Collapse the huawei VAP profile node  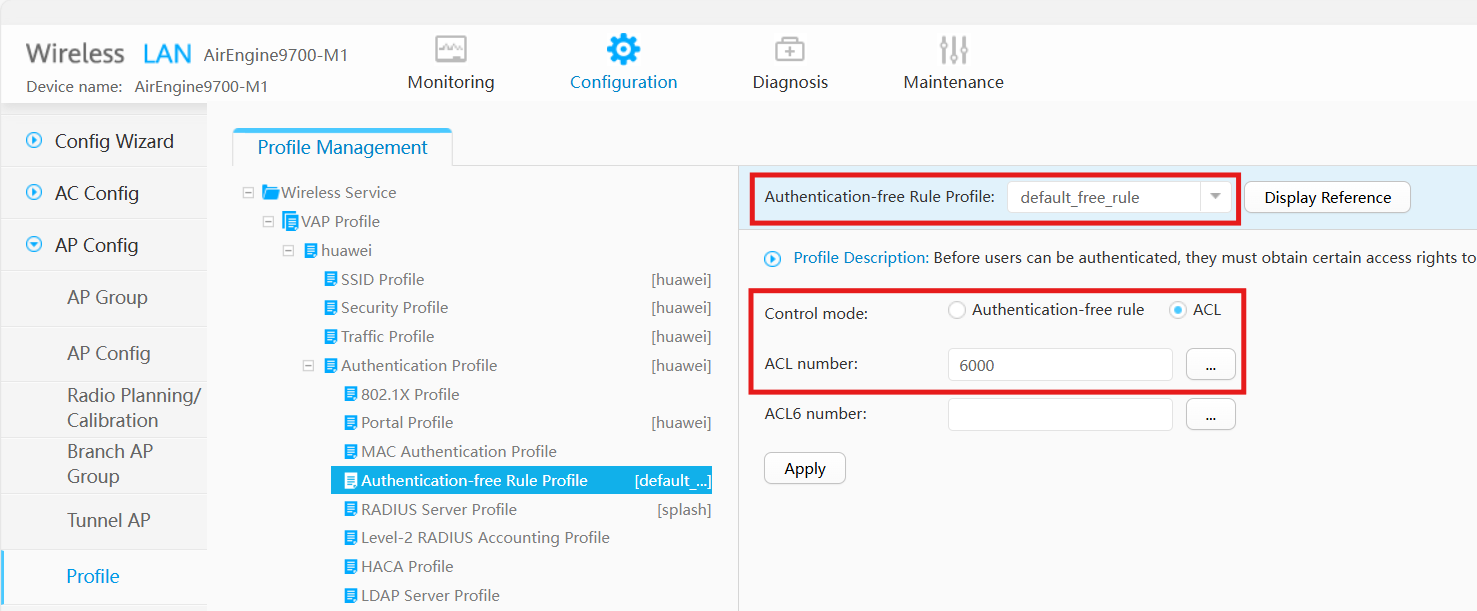[x=289, y=251]
